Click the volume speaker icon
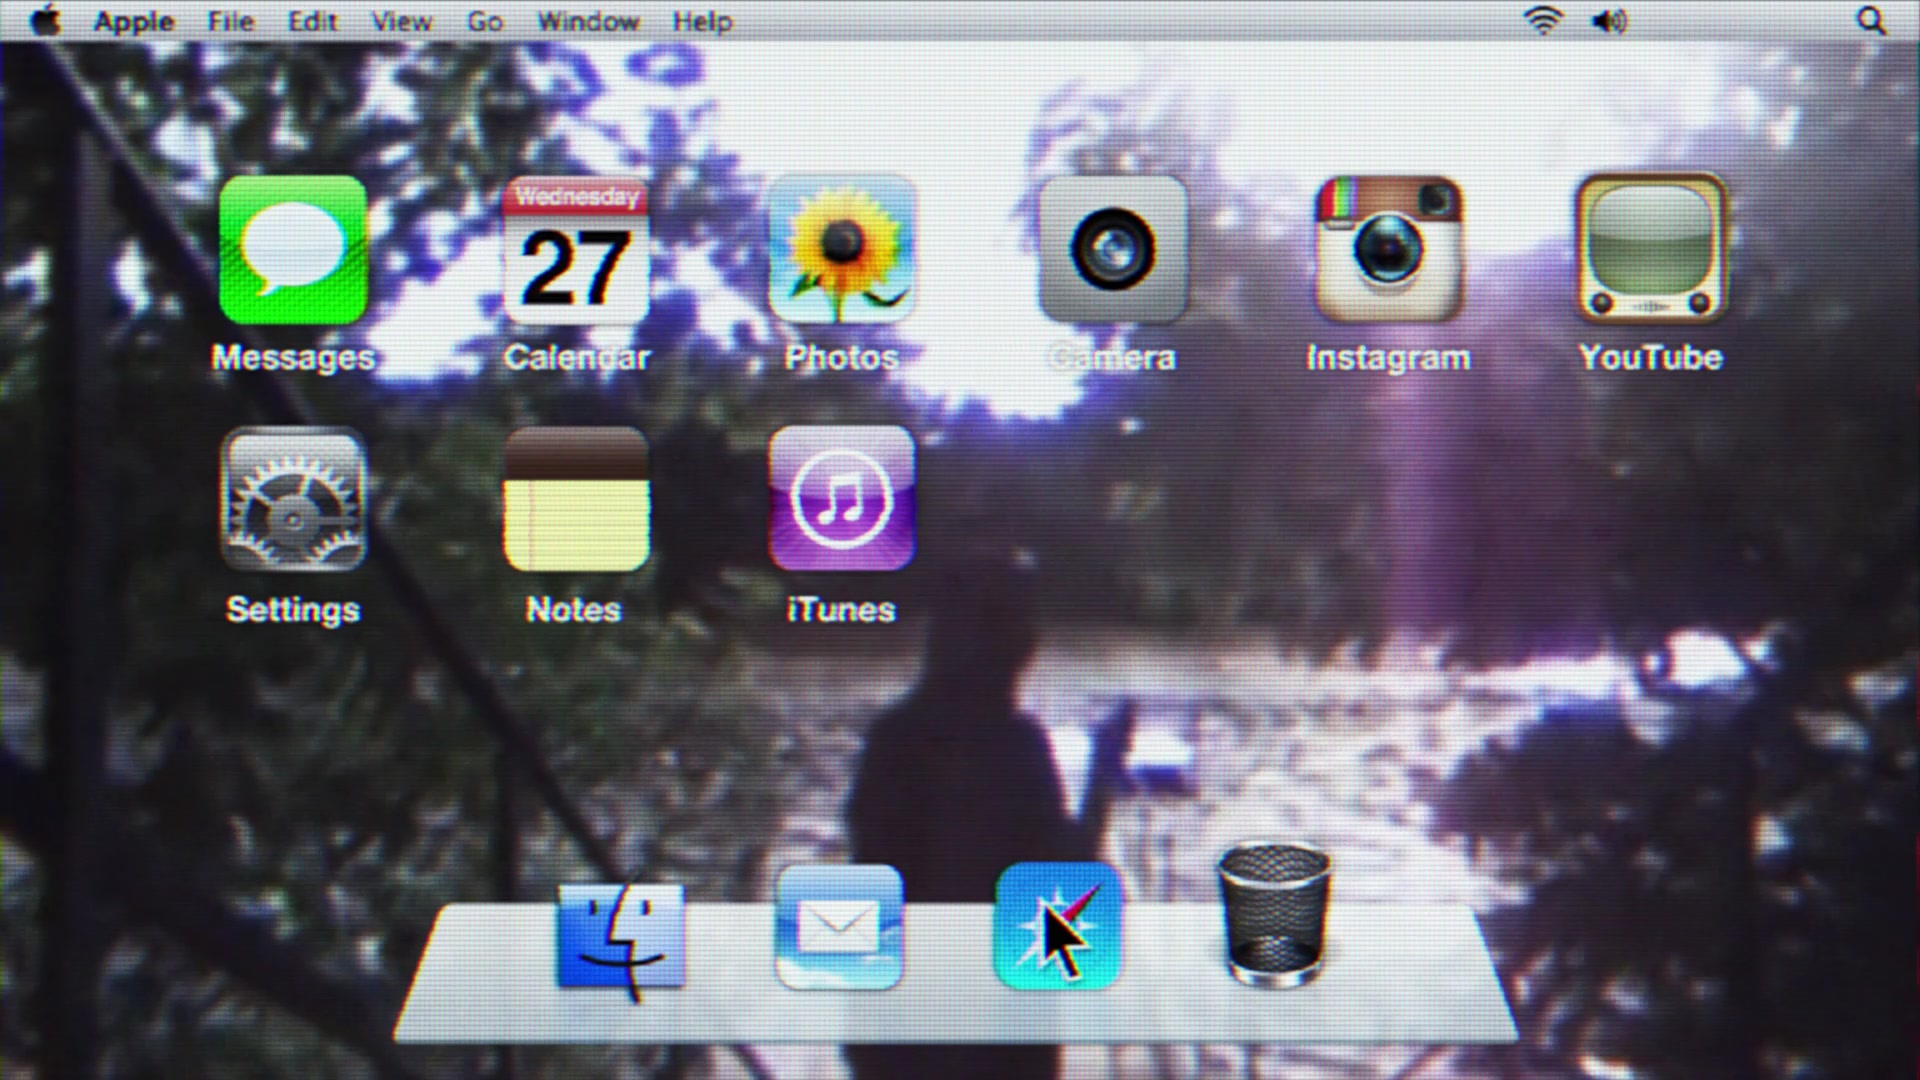The height and width of the screenshot is (1080, 1920). [x=1610, y=21]
